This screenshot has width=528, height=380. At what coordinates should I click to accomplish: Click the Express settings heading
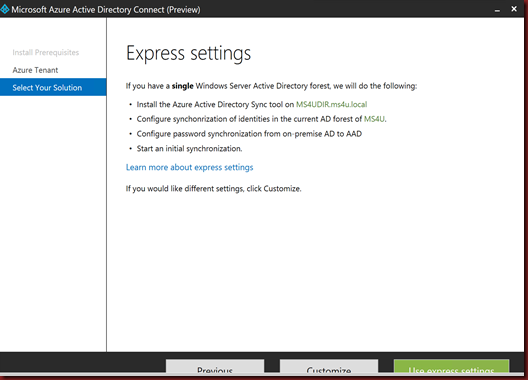(189, 54)
